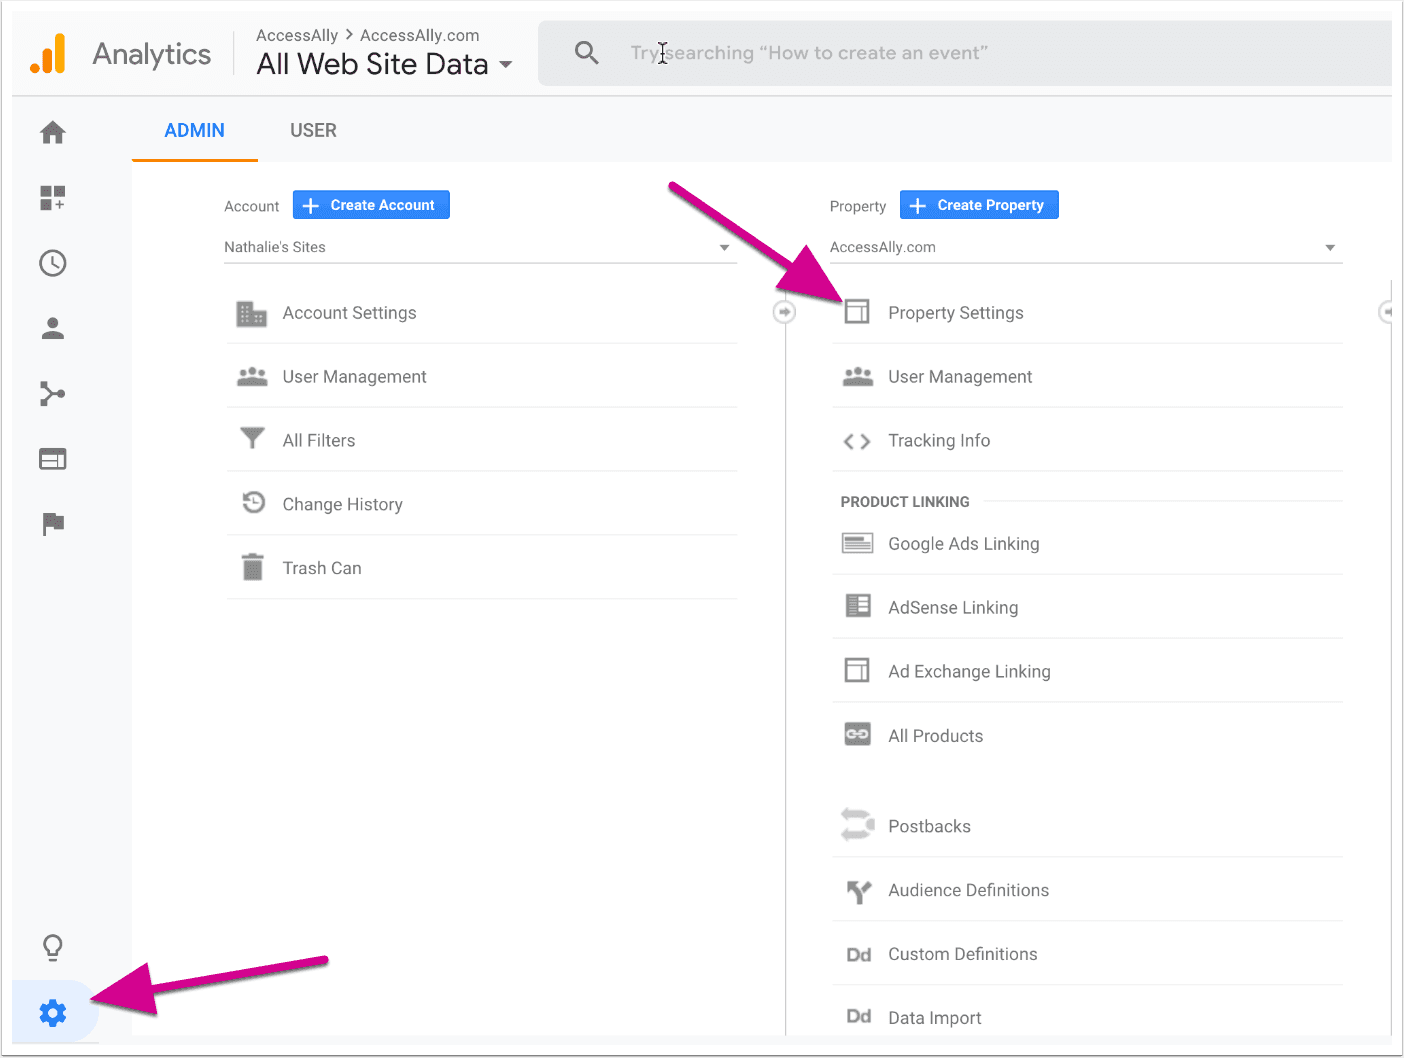Viewport: 1404px width, 1058px height.
Task: Expand the Nathalie's Sites account dropdown
Action: (x=480, y=247)
